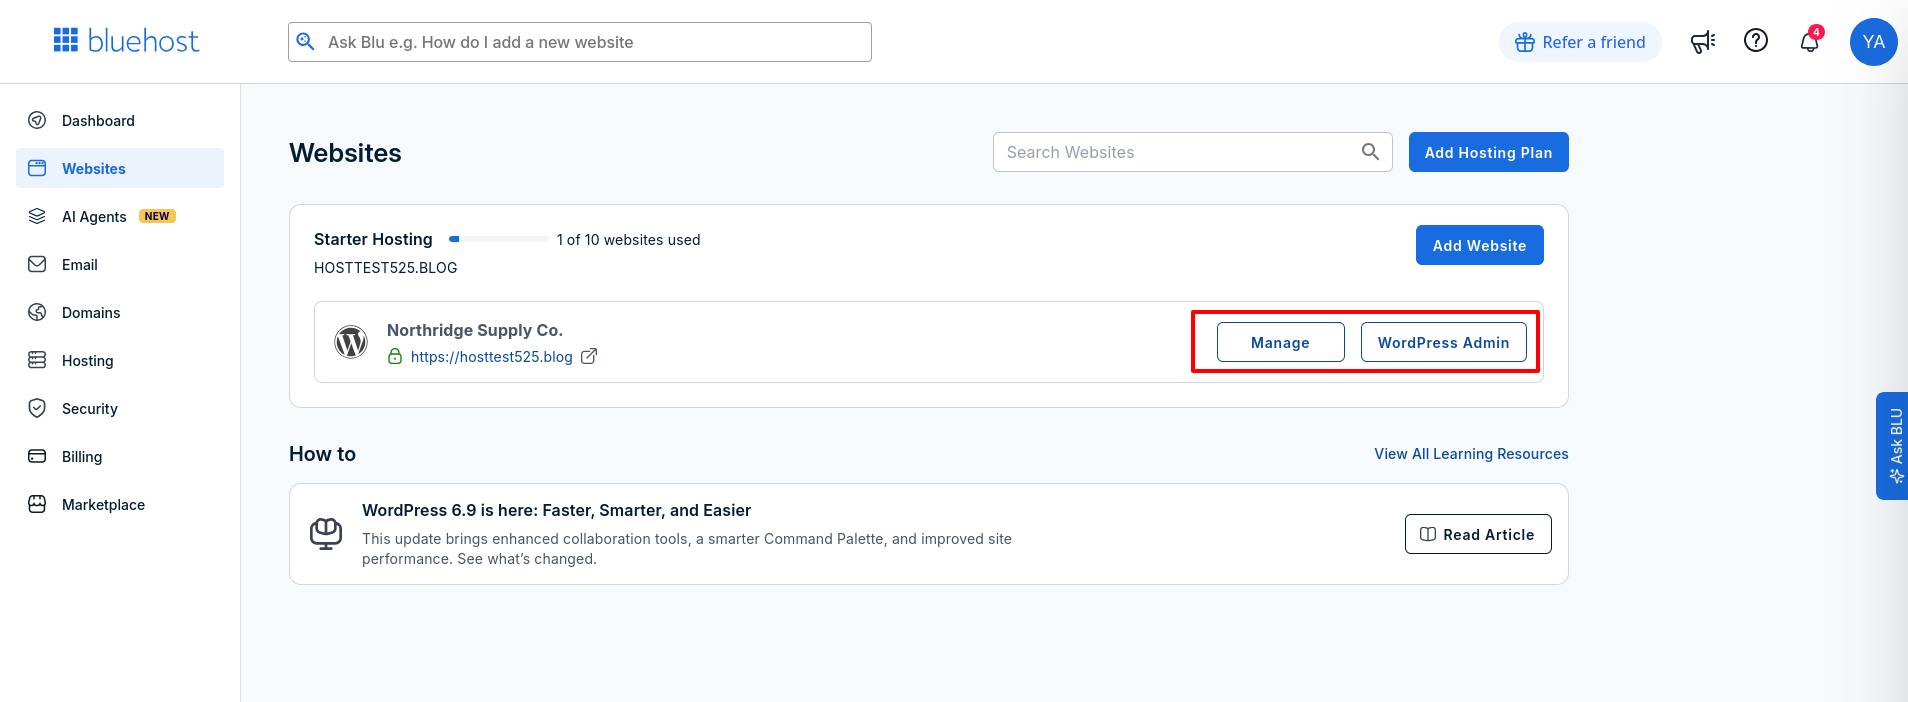This screenshot has width=1908, height=702.
Task: Click the Add Website button
Action: click(x=1479, y=245)
